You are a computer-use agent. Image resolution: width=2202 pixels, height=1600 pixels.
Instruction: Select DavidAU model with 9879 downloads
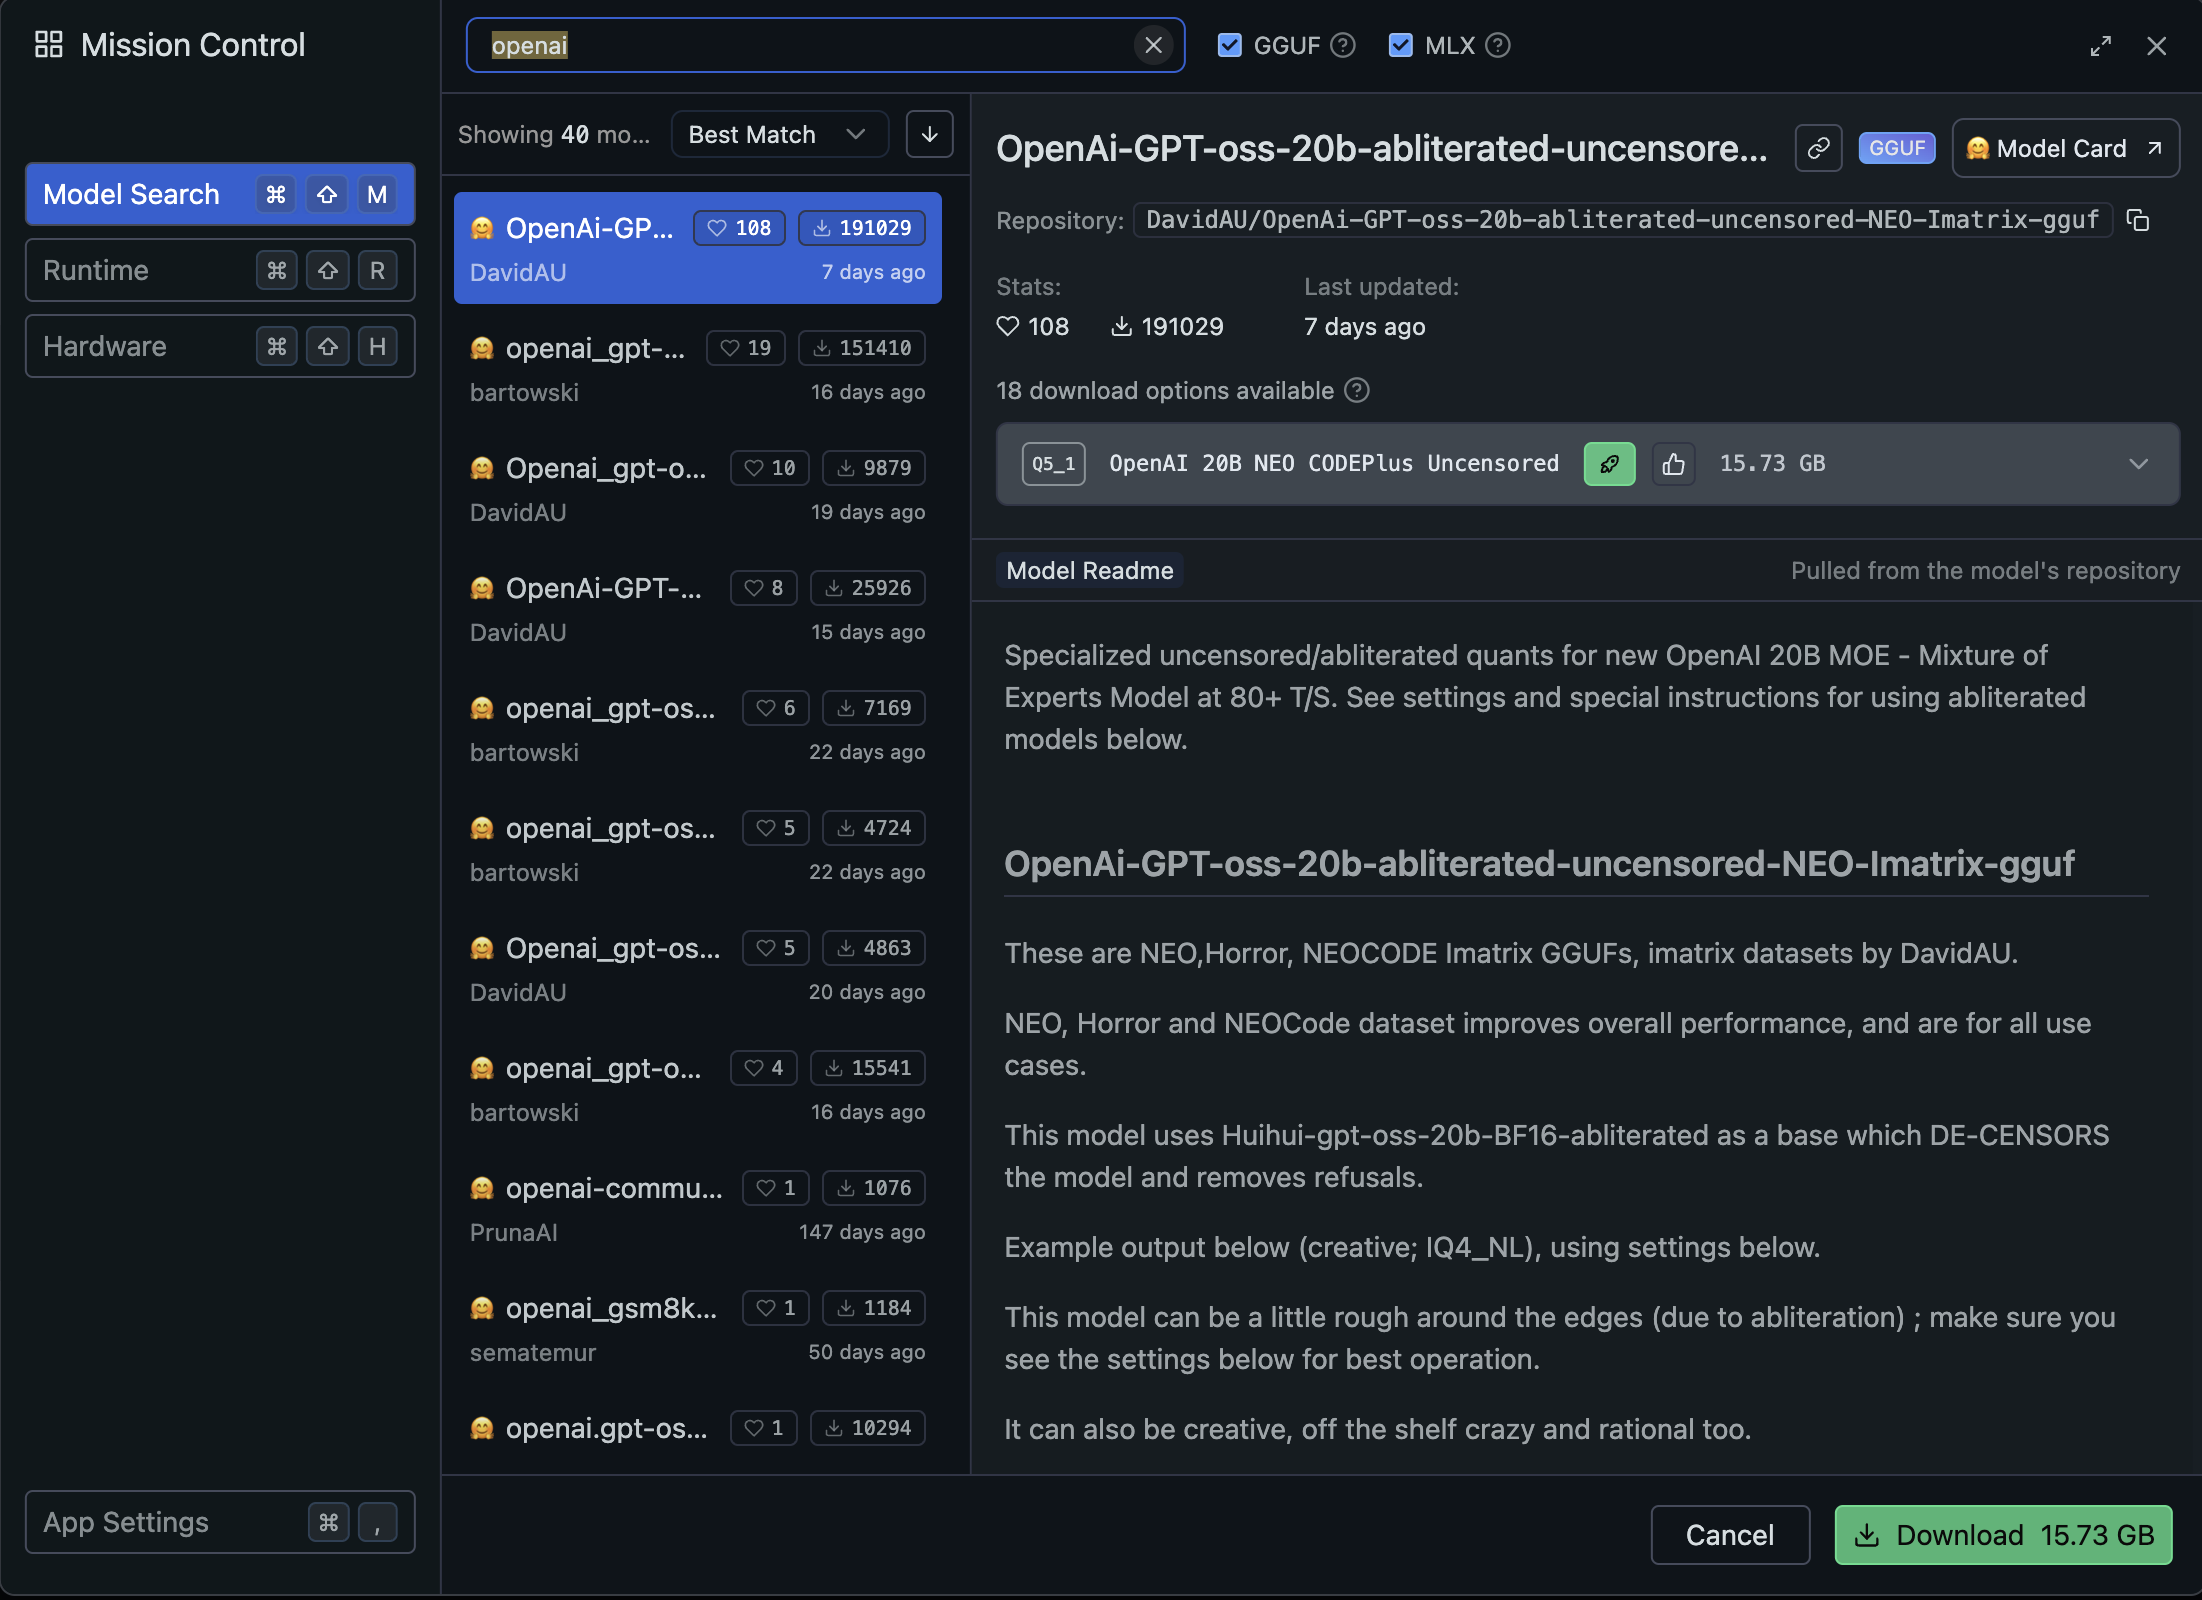pyautogui.click(x=697, y=488)
